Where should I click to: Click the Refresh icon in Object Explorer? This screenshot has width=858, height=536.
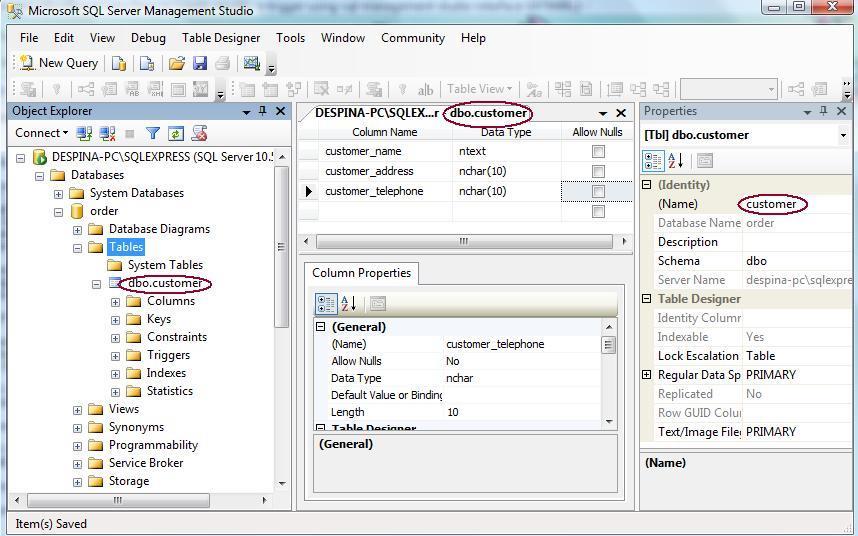(176, 133)
